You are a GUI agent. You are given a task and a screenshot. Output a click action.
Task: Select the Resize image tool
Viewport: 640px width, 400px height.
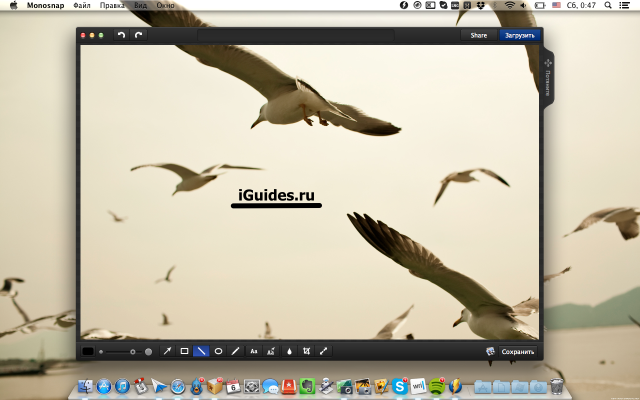pos(324,351)
